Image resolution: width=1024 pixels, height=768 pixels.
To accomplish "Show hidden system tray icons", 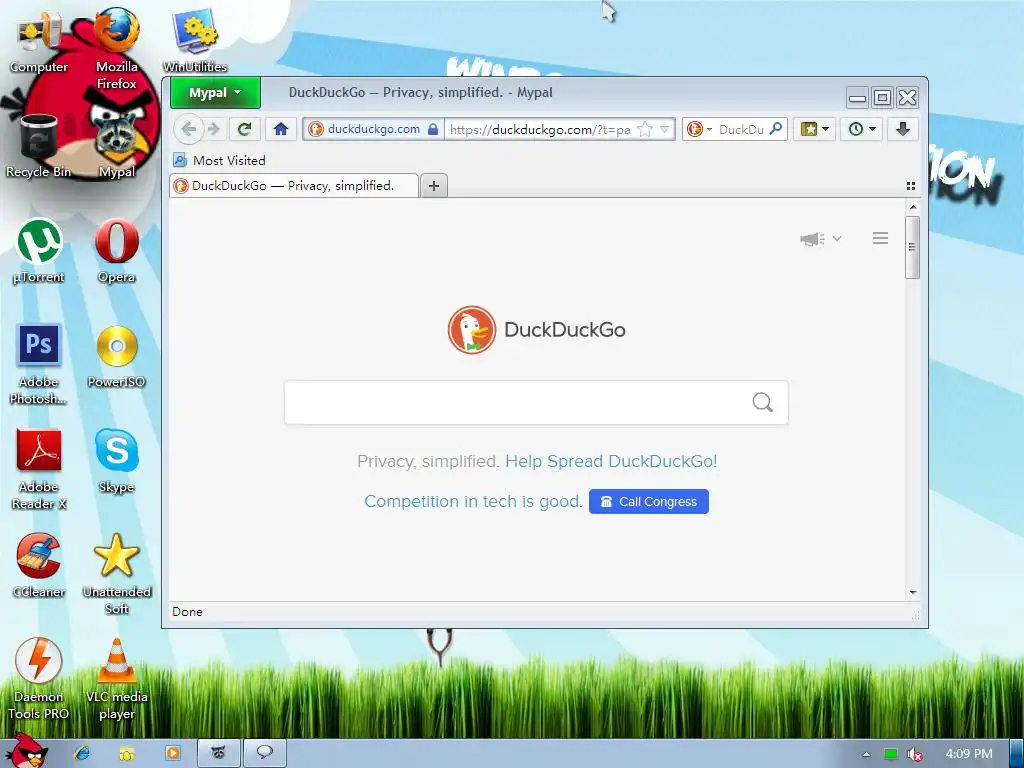I will [x=866, y=754].
